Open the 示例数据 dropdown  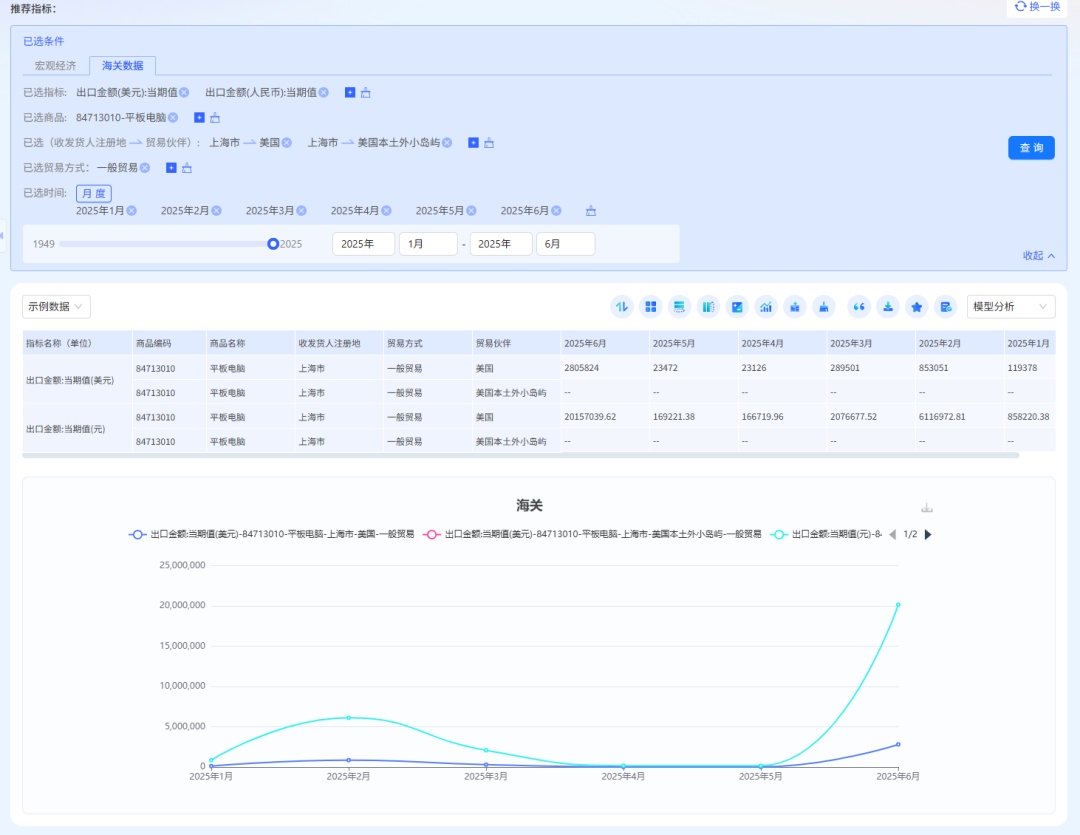click(56, 307)
